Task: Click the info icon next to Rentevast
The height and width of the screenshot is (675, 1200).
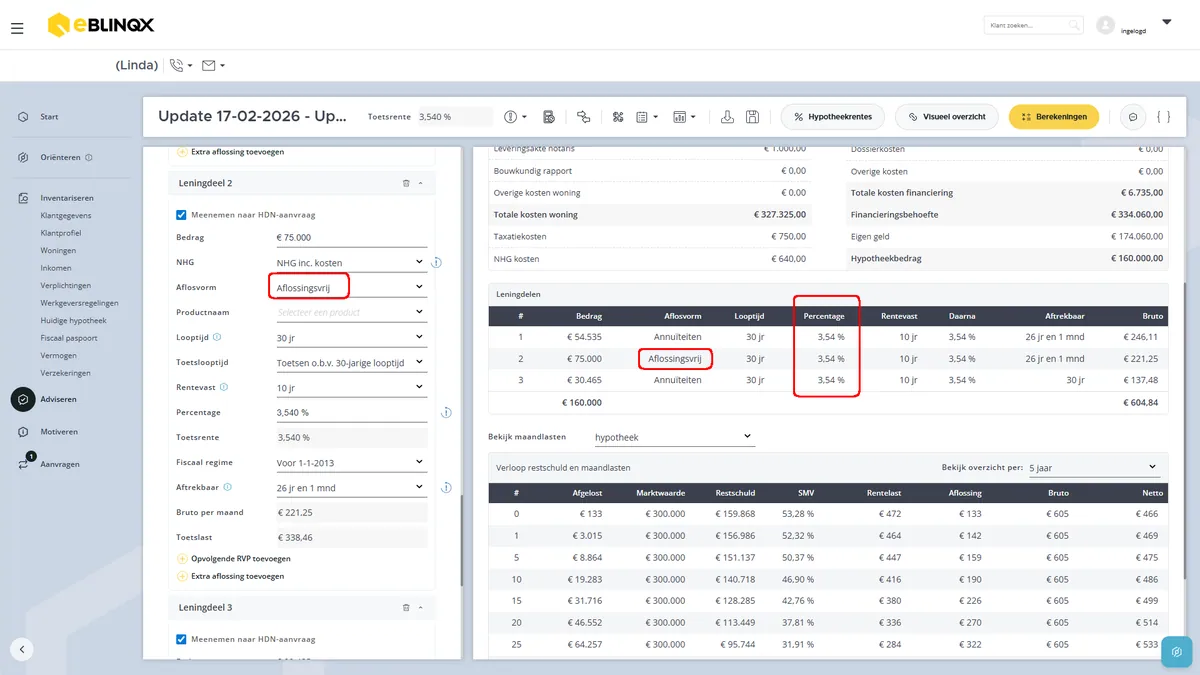Action: (x=223, y=387)
